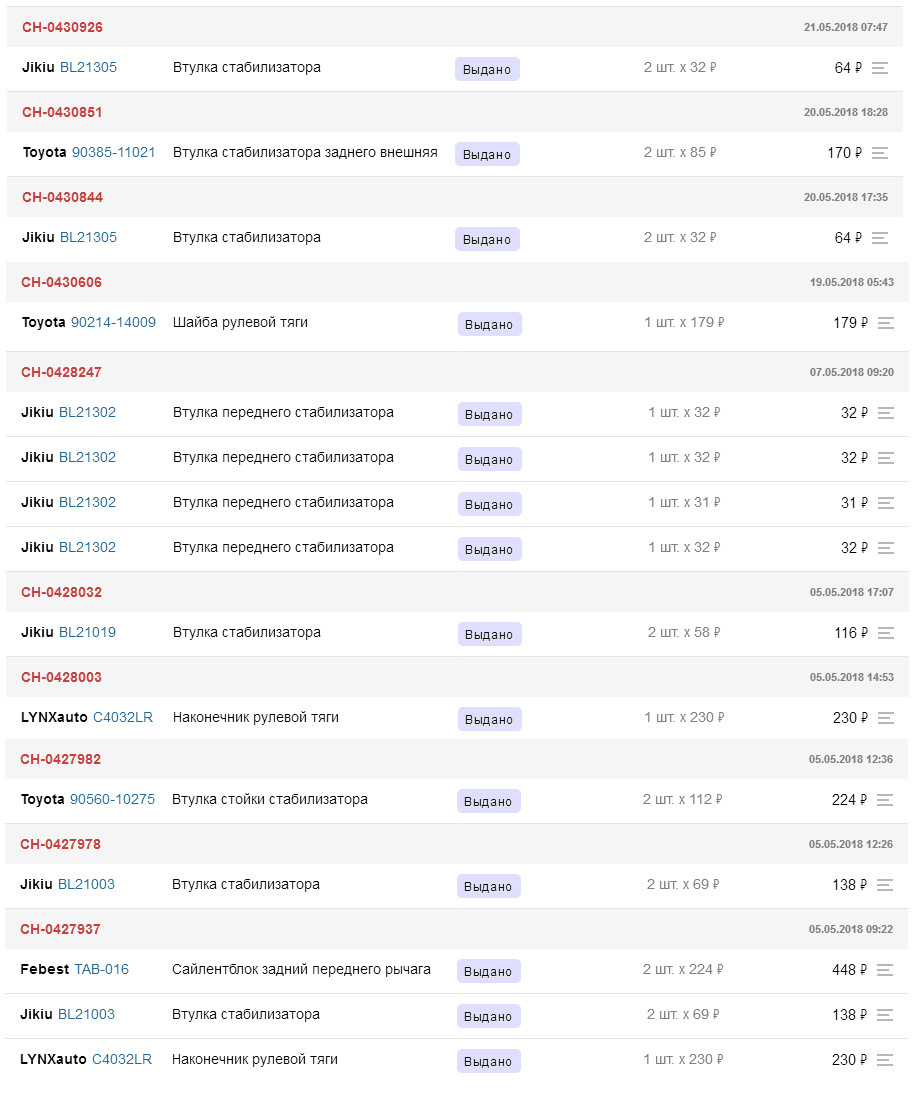Click part number TAB-016 link

101,969
